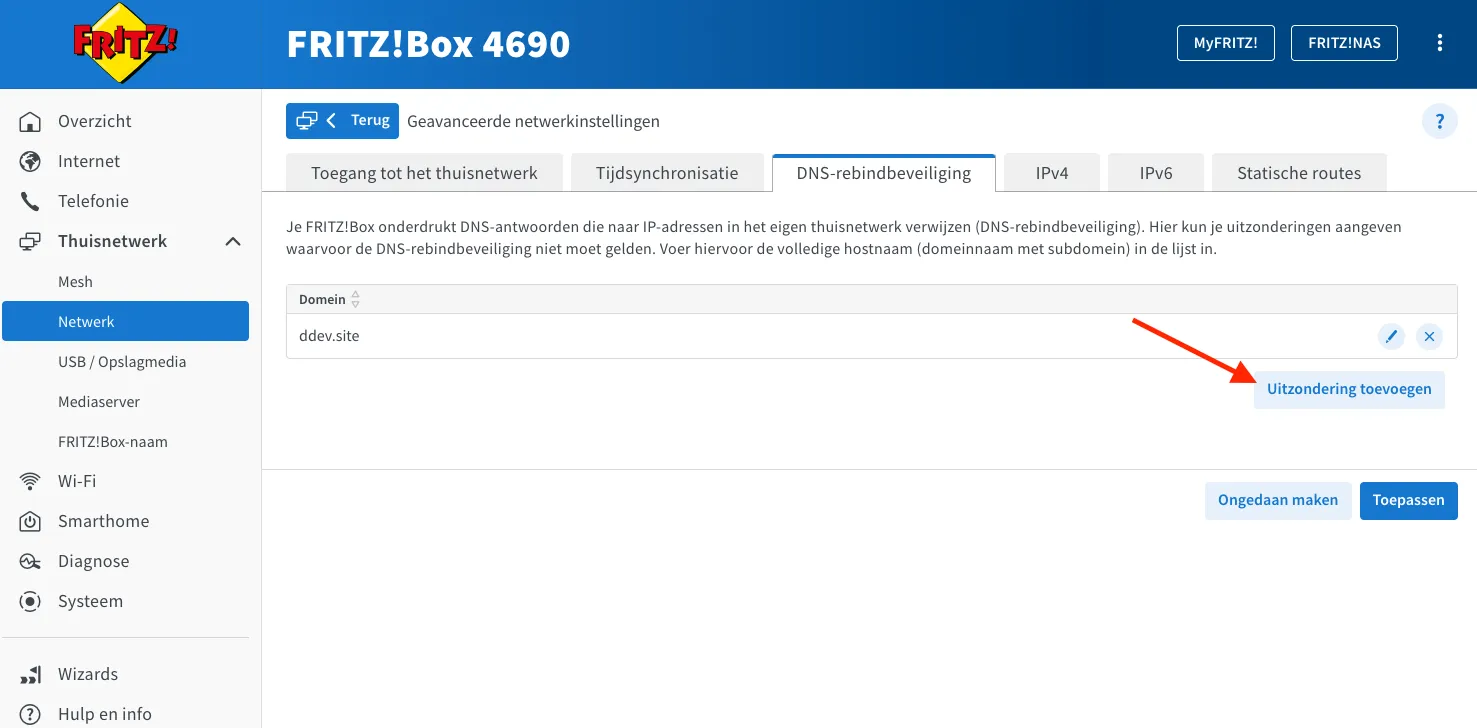Click the Wizards icon
Viewport: 1477px width, 728px height.
point(31,674)
